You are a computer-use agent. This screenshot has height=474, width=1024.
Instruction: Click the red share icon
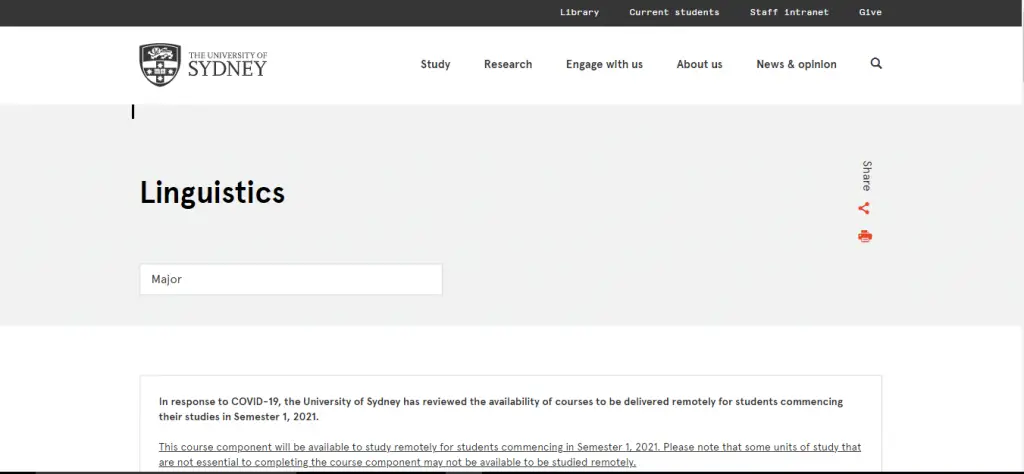point(864,208)
